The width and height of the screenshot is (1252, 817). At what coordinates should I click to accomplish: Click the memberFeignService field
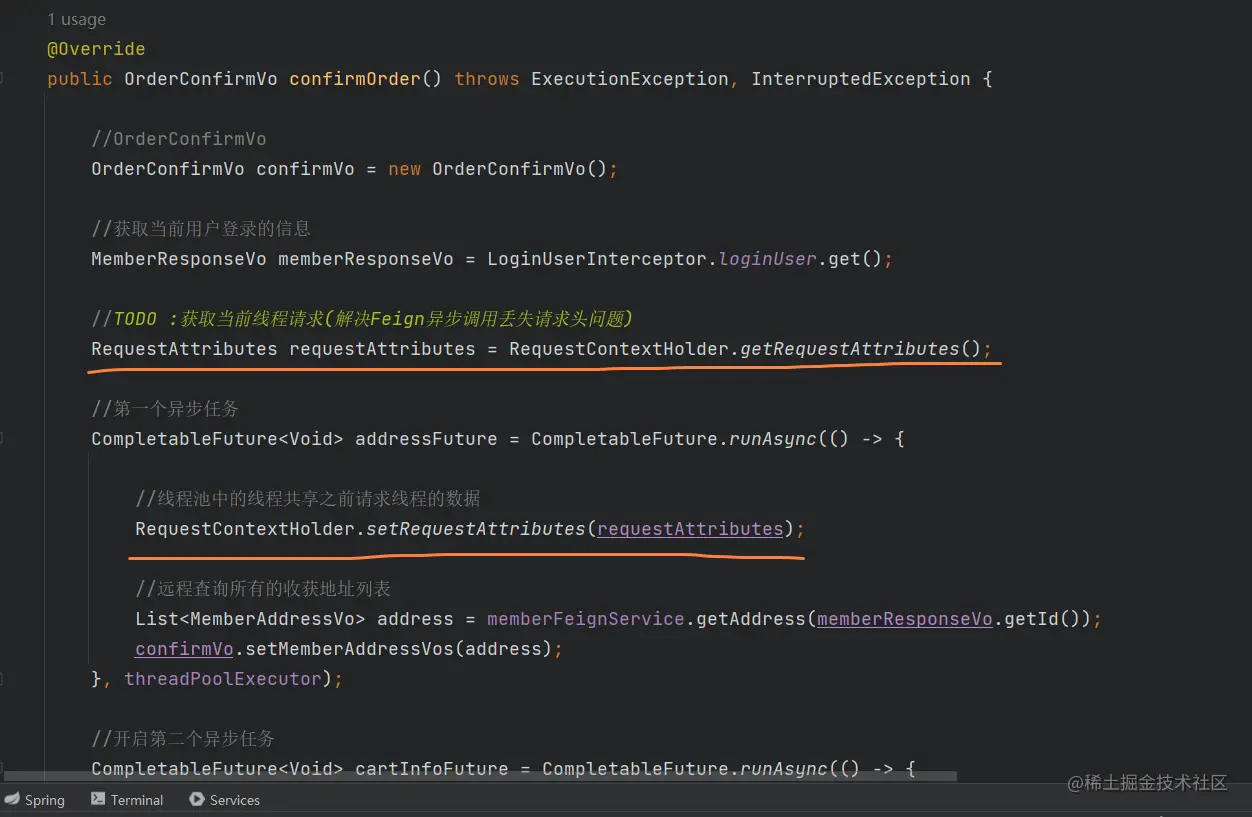click(x=586, y=619)
